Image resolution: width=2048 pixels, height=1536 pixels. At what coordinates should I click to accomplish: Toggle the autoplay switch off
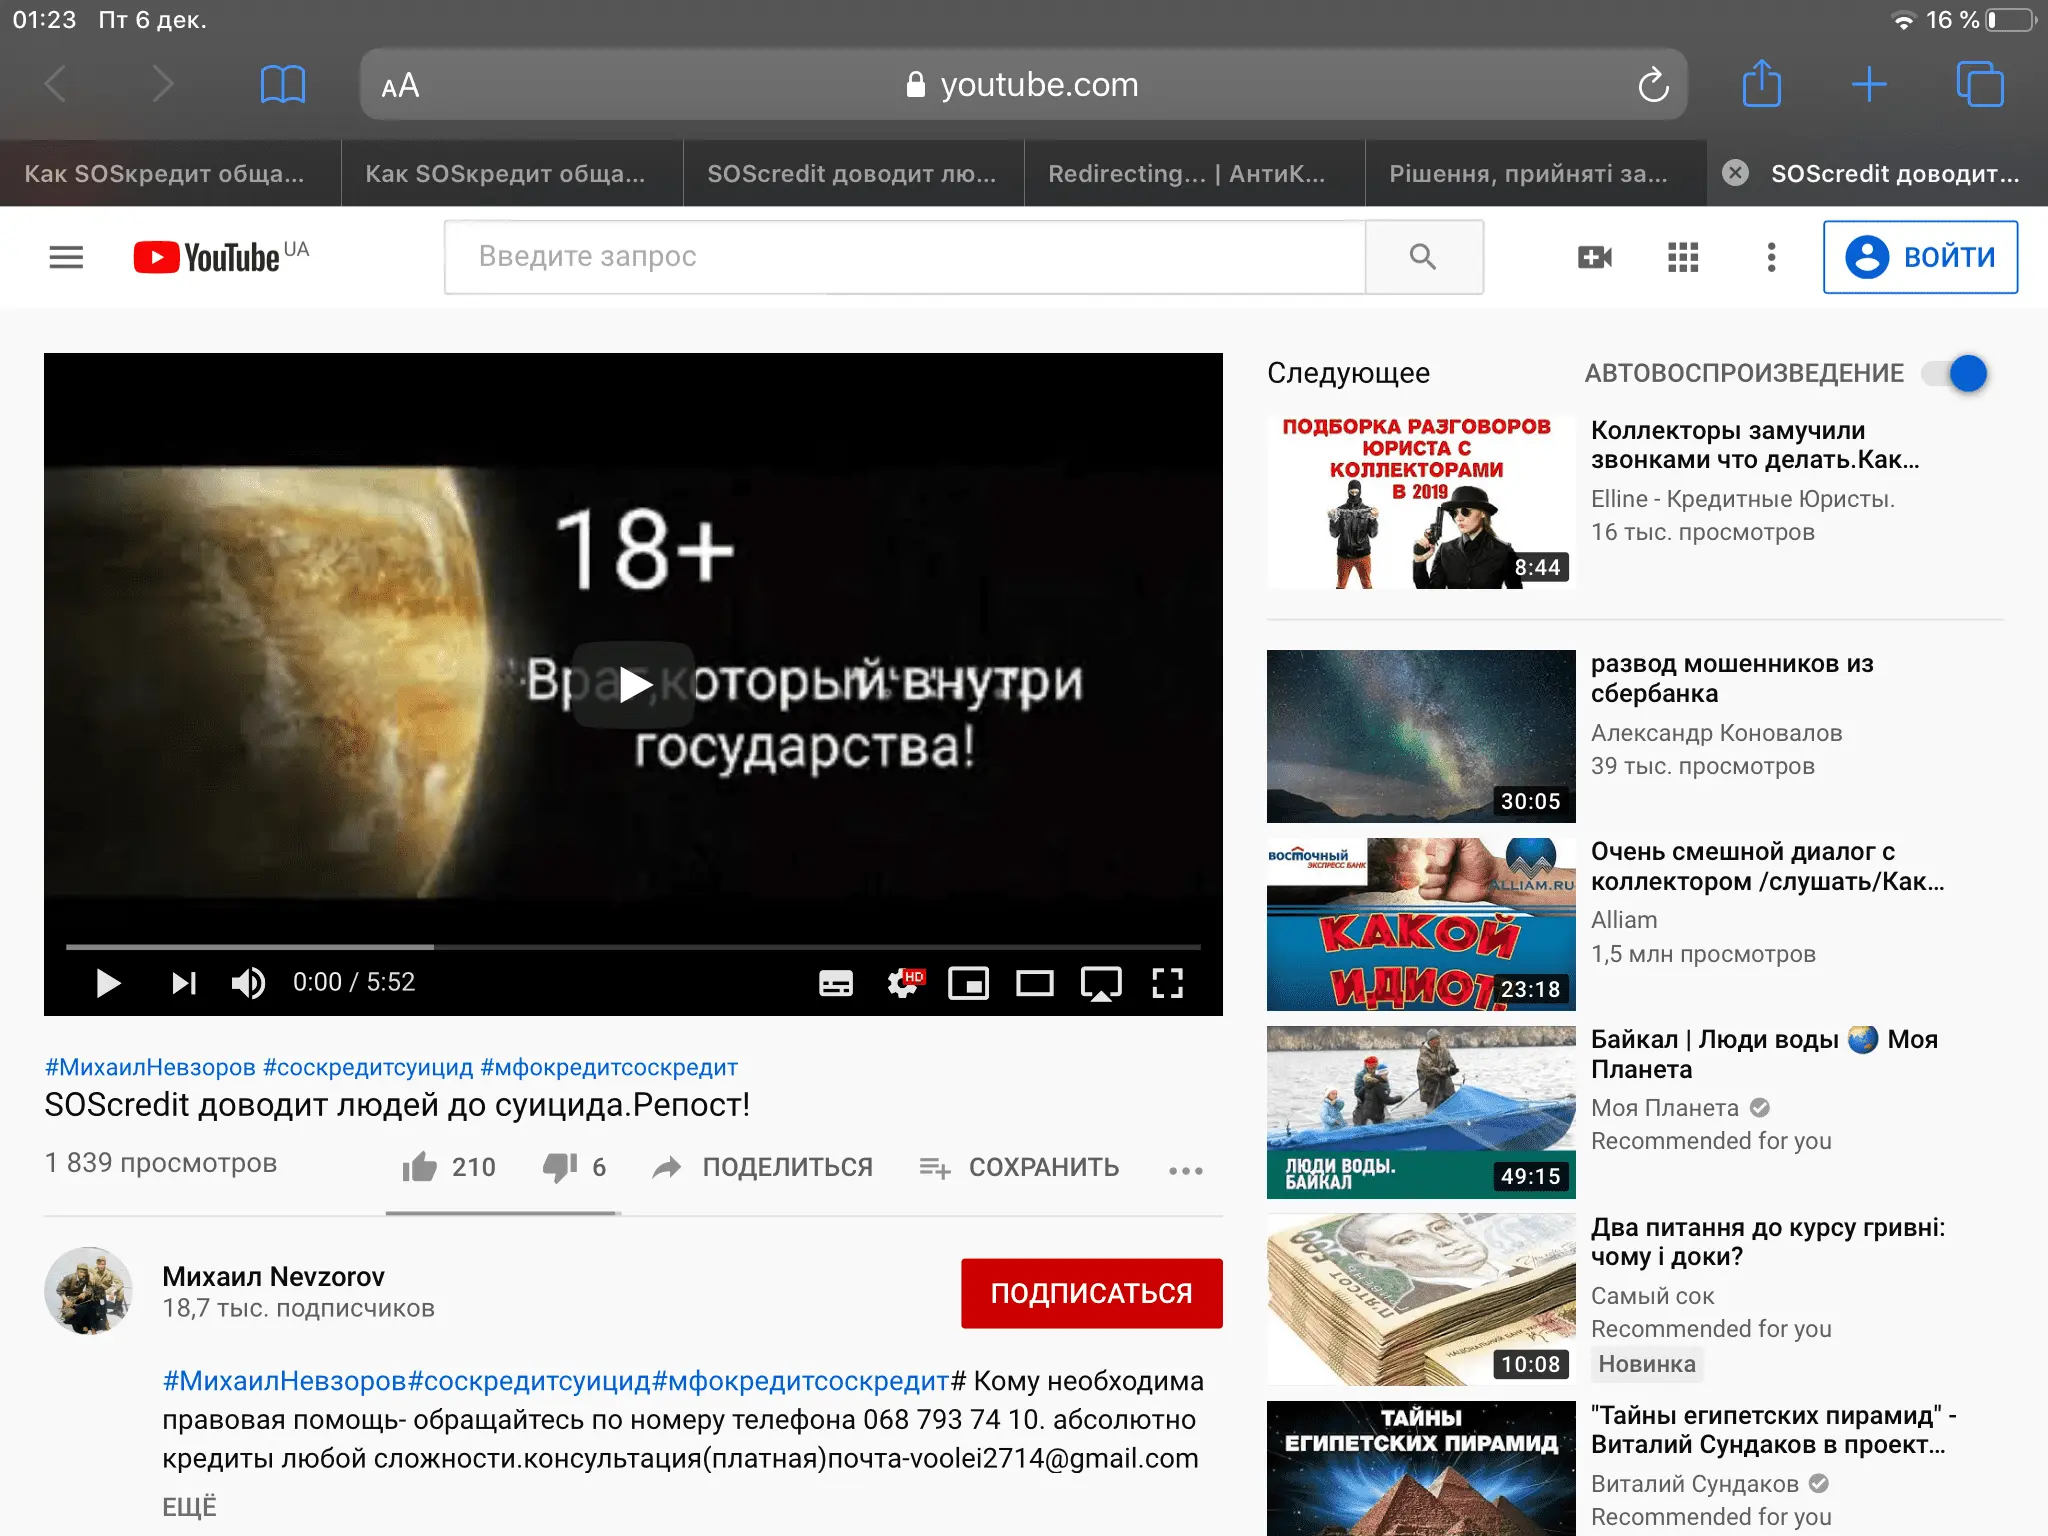click(1954, 373)
